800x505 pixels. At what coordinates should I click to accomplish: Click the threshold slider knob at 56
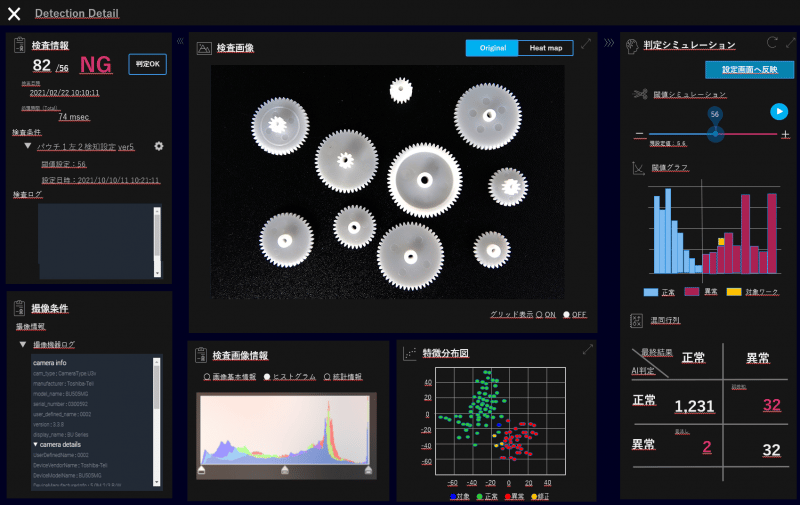715,134
